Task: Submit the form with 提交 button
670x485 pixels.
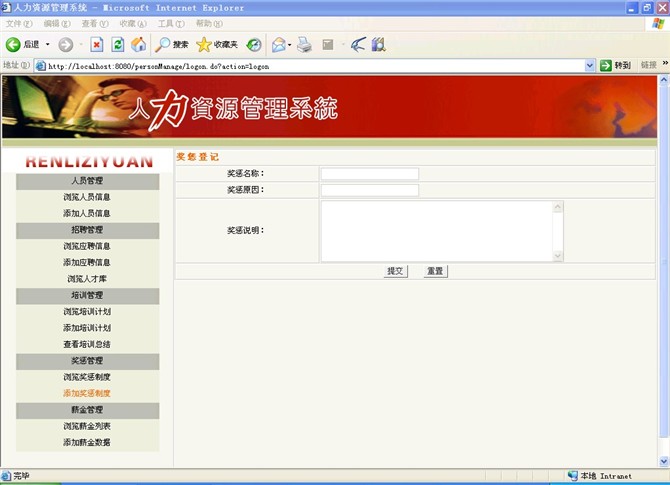Action: (396, 271)
